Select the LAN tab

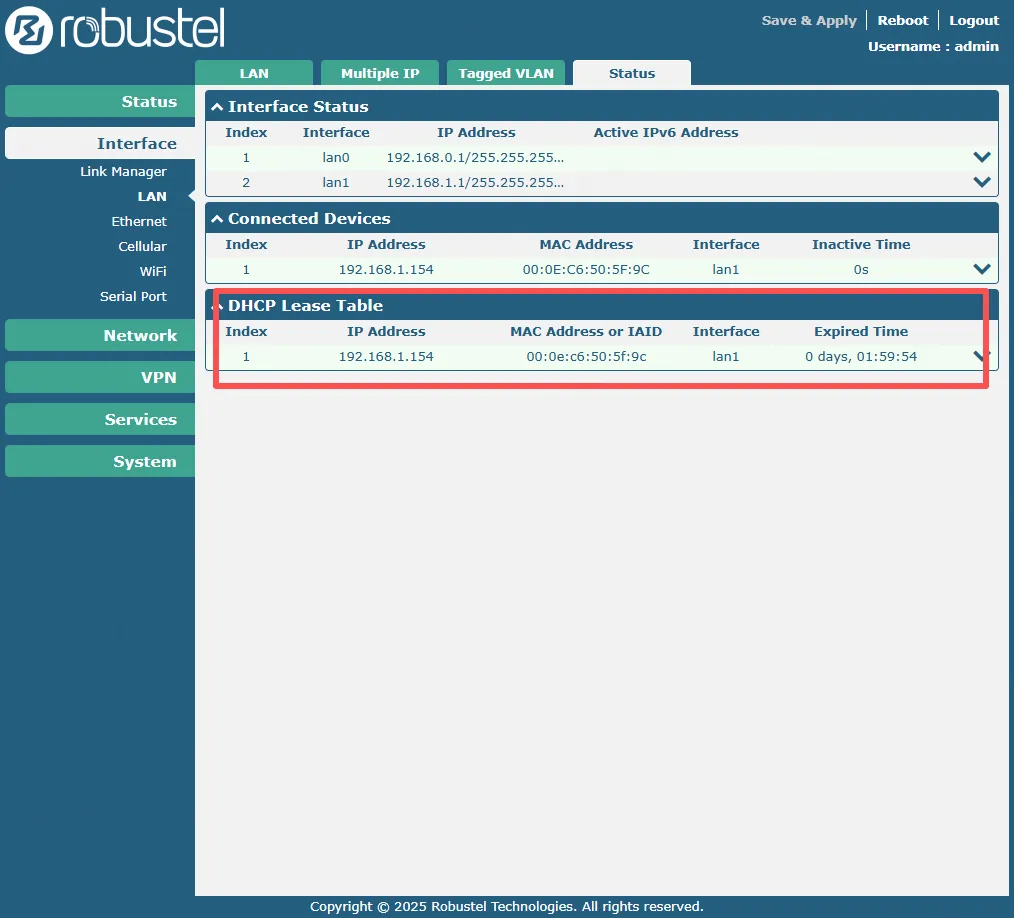[x=254, y=73]
